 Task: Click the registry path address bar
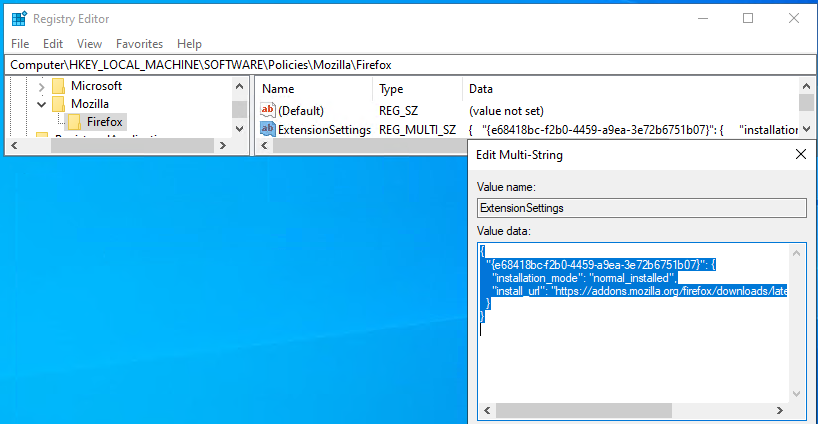point(410,65)
